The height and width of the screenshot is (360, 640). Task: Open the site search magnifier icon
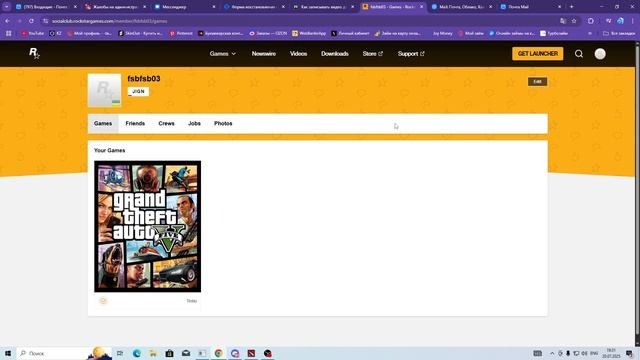point(579,54)
